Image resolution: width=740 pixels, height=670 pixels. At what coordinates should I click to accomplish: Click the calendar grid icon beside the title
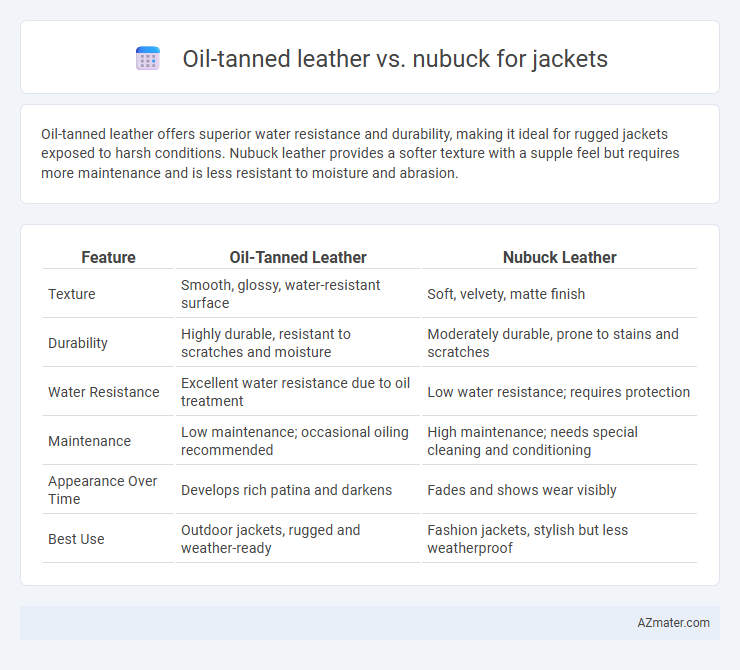tap(148, 59)
